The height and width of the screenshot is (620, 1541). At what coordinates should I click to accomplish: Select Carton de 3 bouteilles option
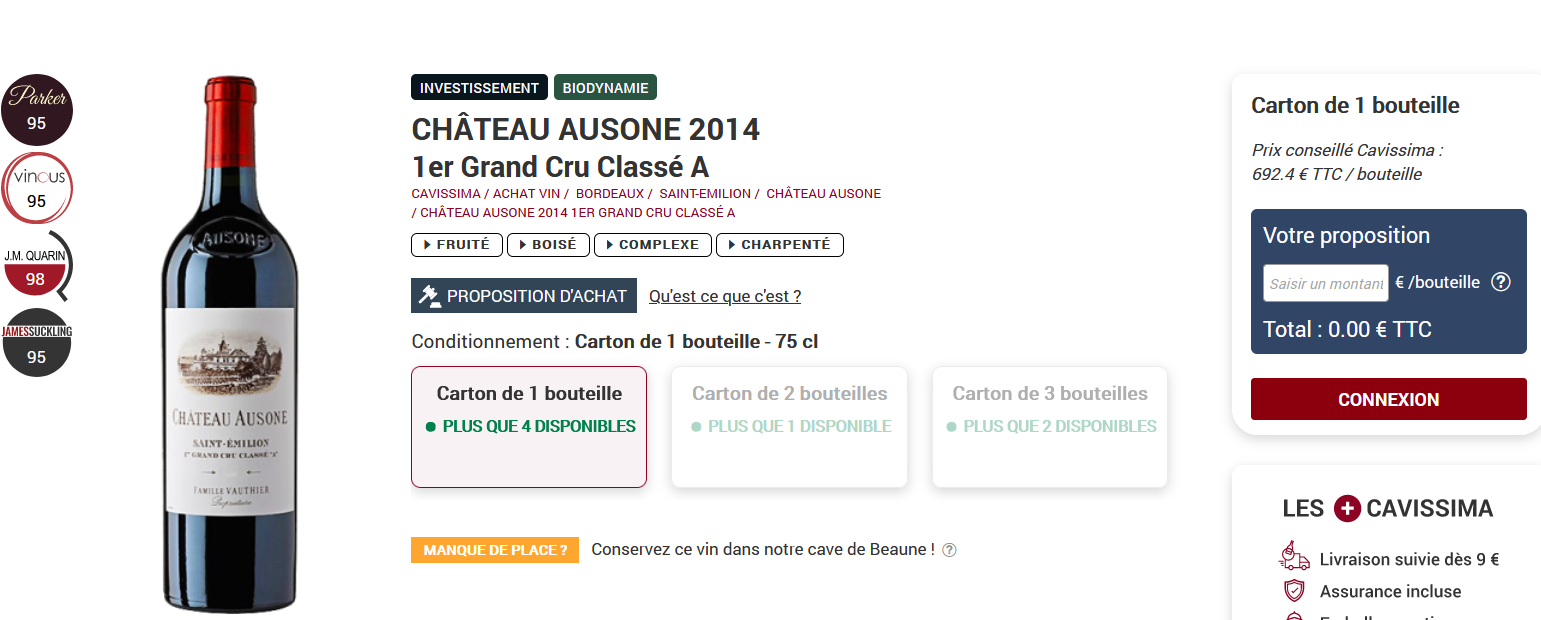pyautogui.click(x=1050, y=427)
